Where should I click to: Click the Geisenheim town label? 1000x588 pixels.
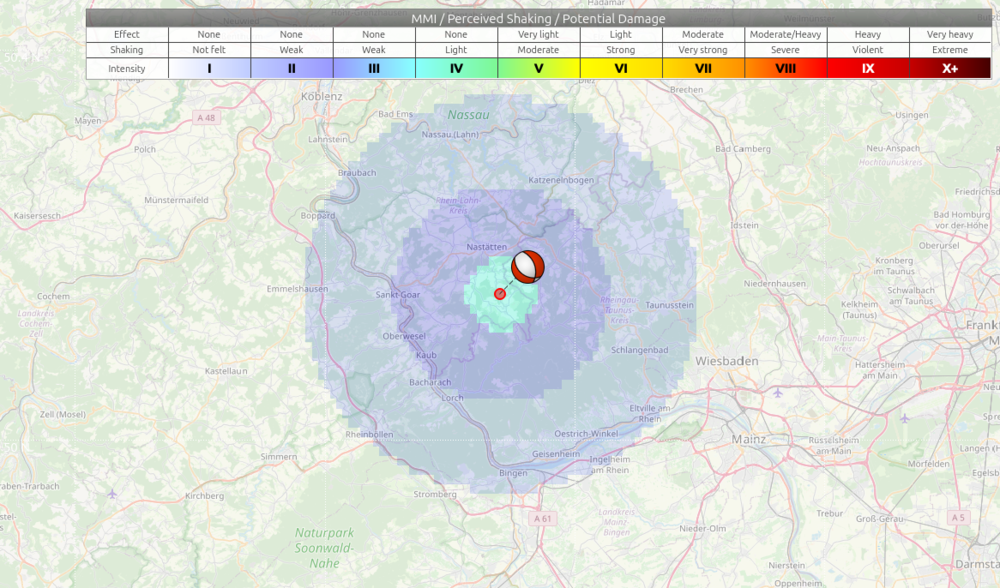click(556, 454)
